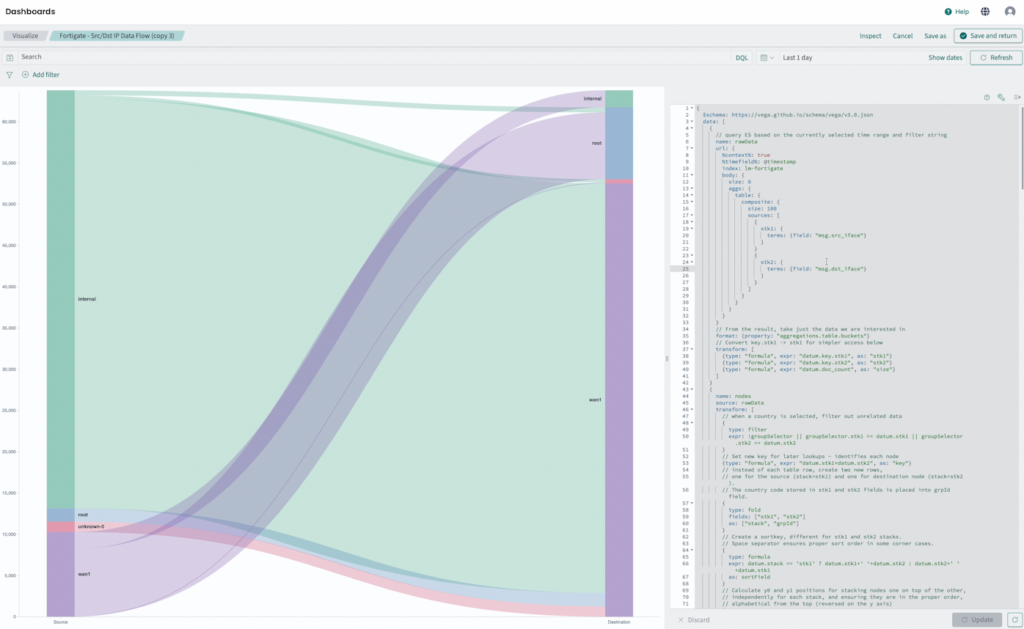The image size is (1024, 629).
Task: Click the X icon beside Discard
Action: tap(680, 620)
